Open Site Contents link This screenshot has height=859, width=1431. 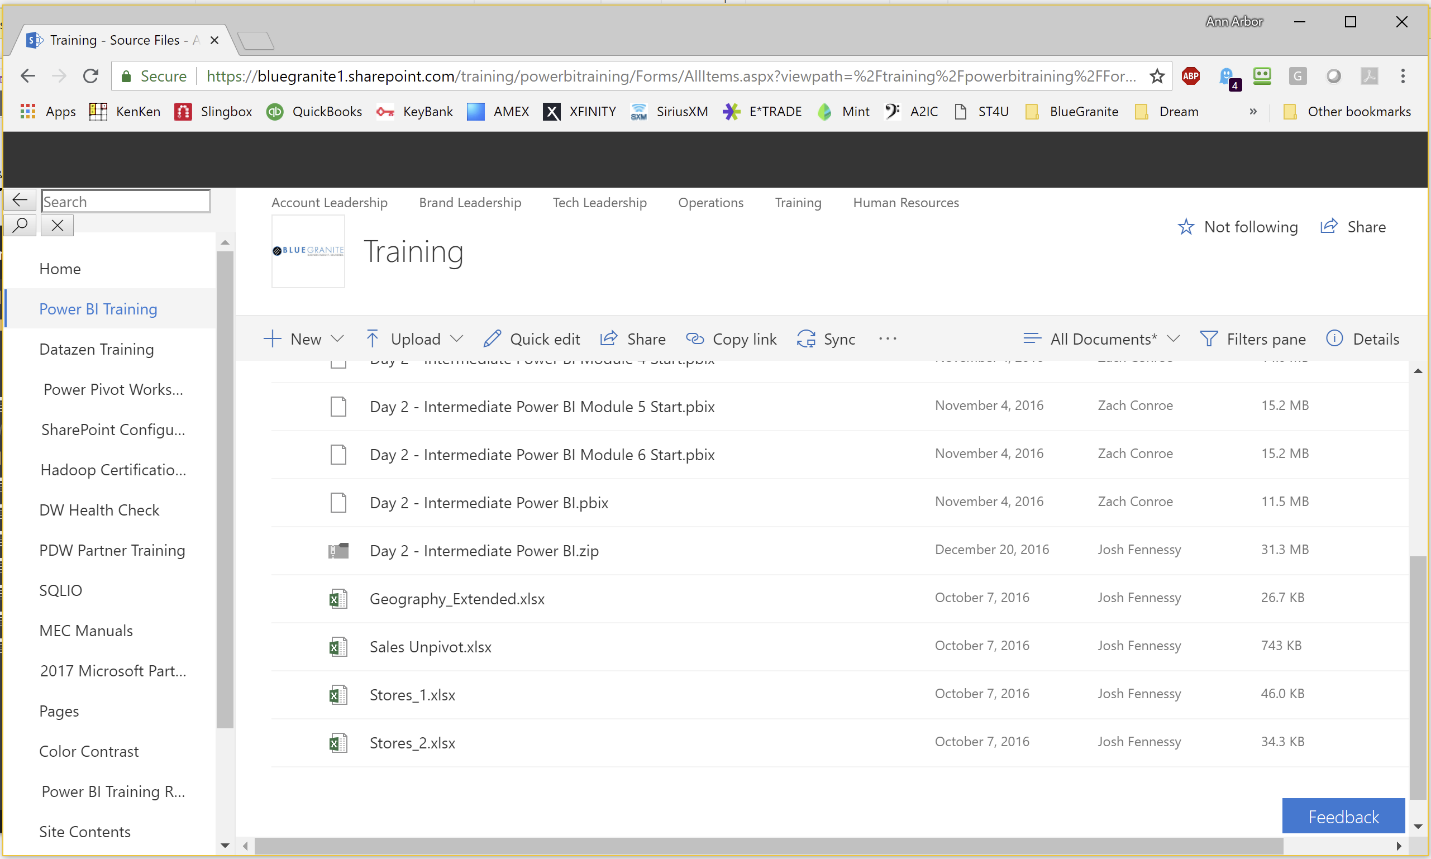(85, 832)
